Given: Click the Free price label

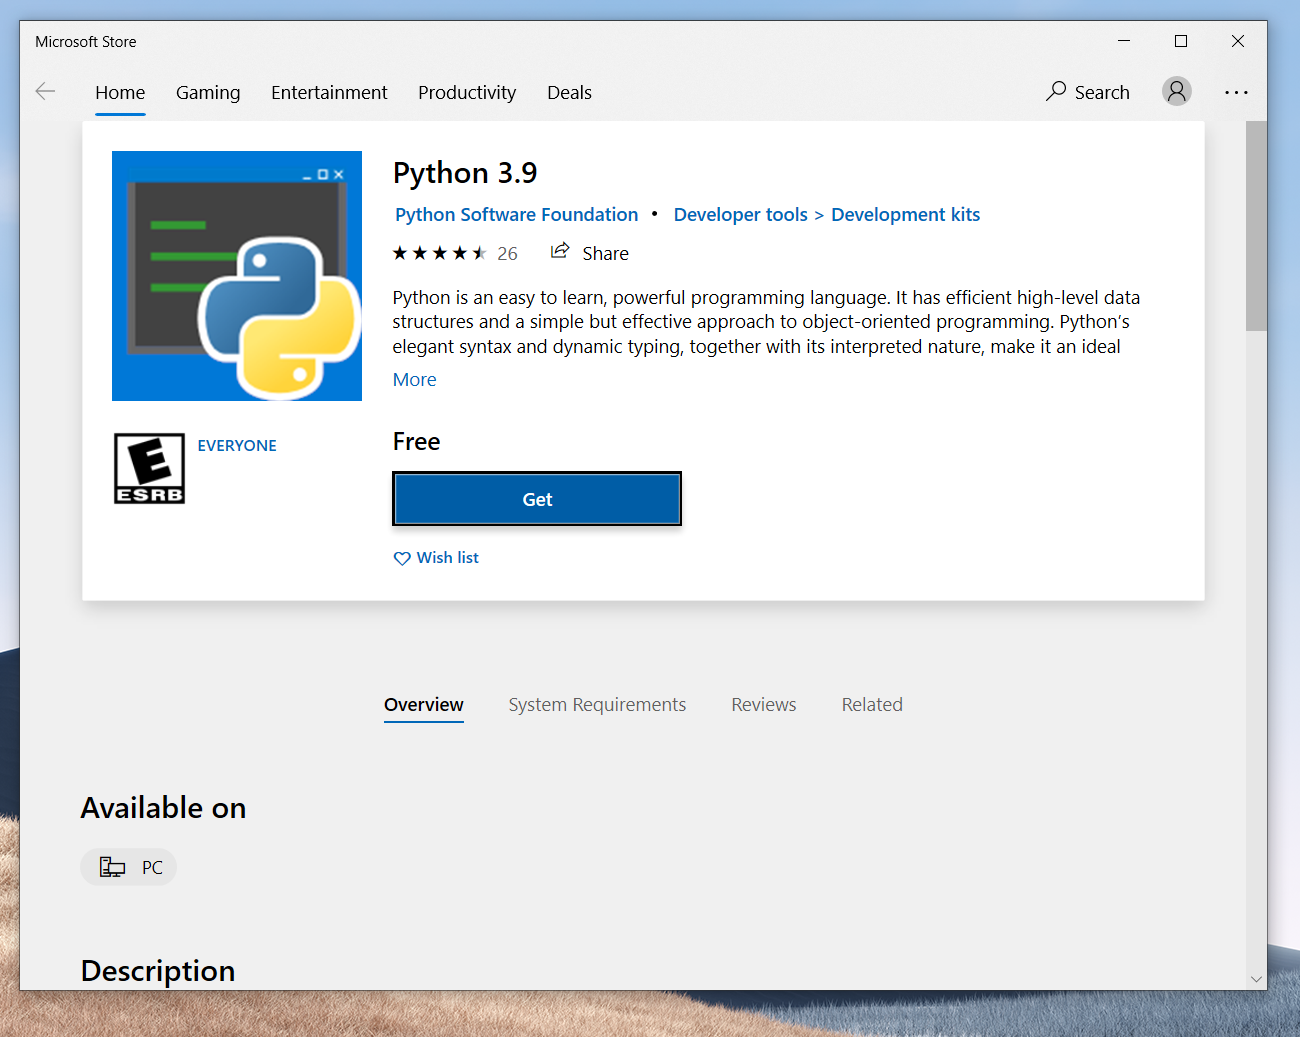Looking at the screenshot, I should click(x=416, y=442).
